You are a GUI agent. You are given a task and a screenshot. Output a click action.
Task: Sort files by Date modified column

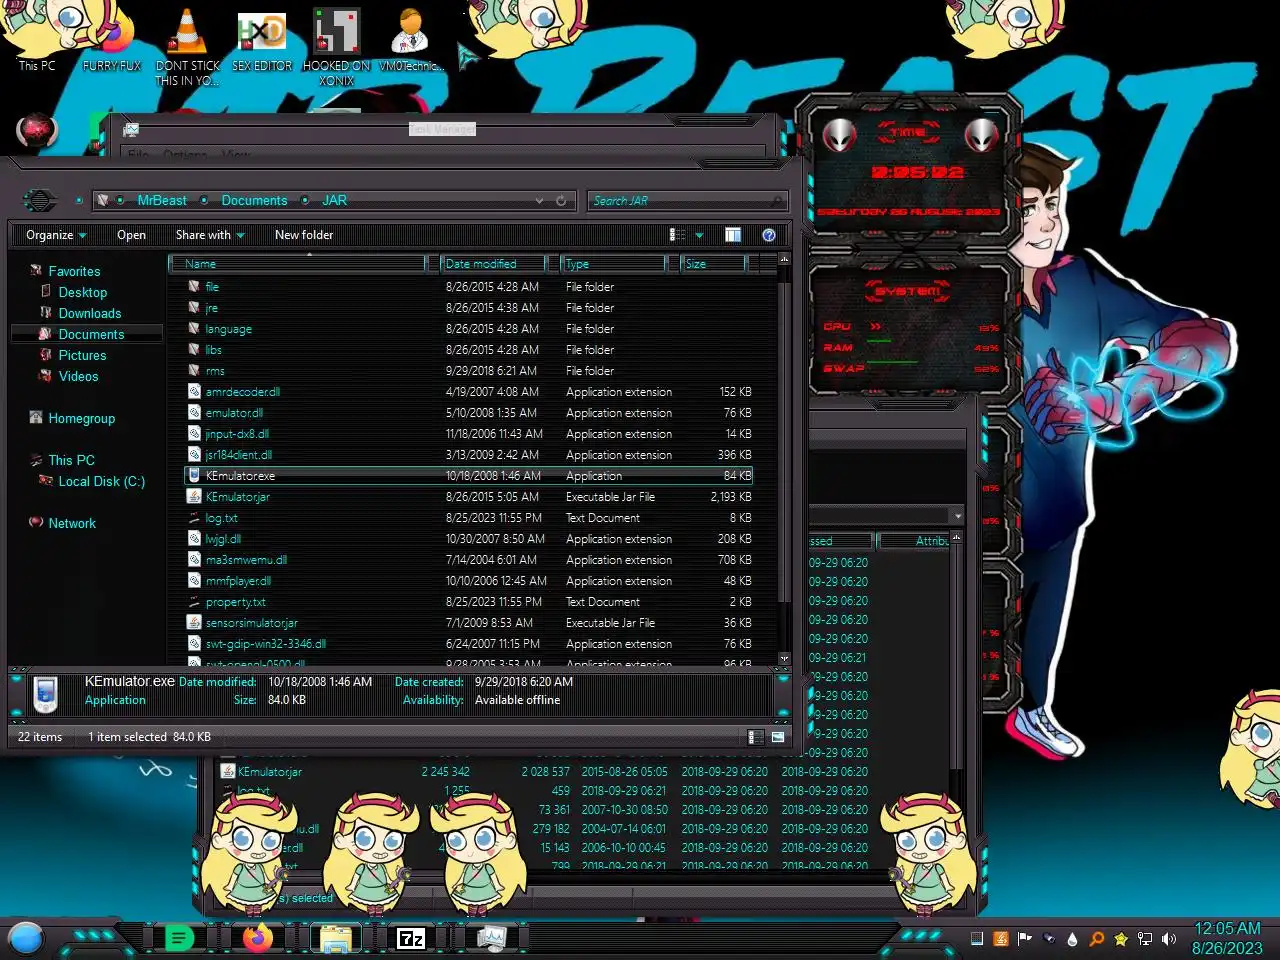tap(493, 264)
